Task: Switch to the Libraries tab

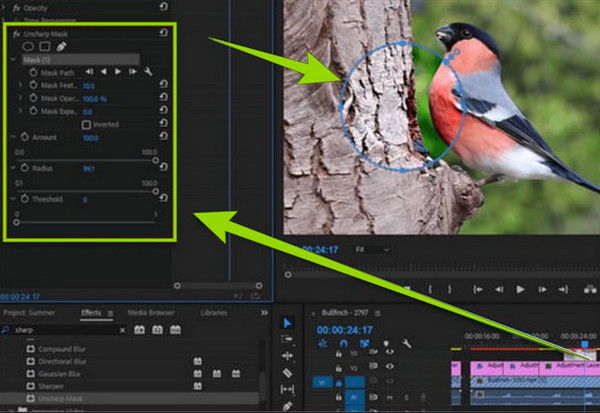Action: [214, 313]
